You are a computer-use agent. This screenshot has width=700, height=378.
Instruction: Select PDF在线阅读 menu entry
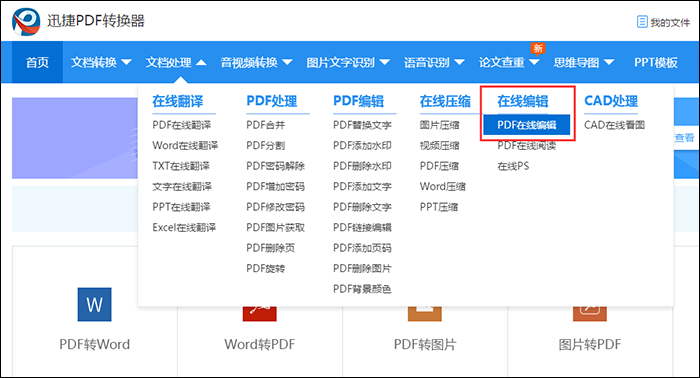pos(526,145)
